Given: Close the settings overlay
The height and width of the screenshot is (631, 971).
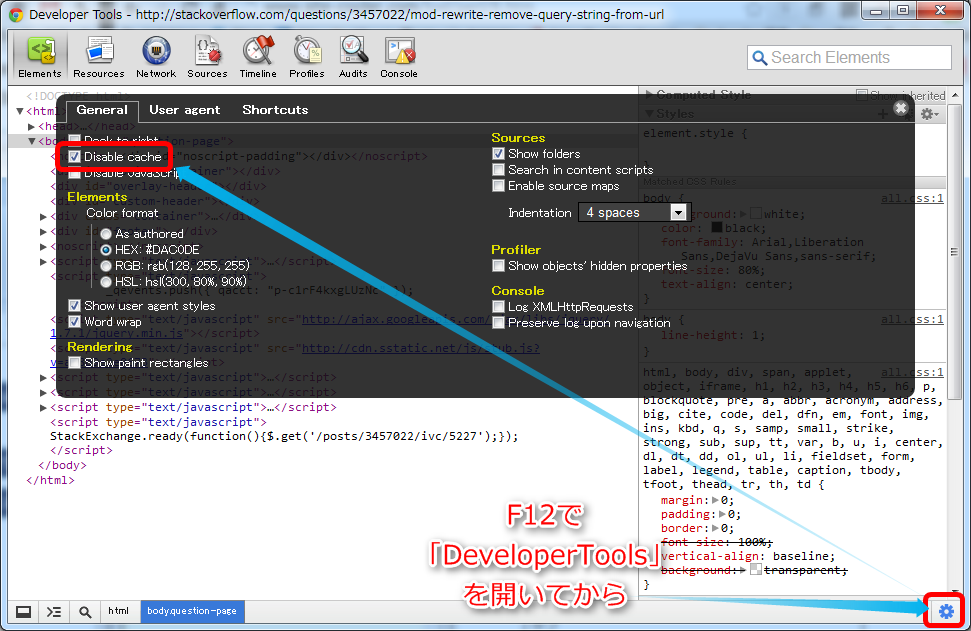Looking at the screenshot, I should point(900,108).
